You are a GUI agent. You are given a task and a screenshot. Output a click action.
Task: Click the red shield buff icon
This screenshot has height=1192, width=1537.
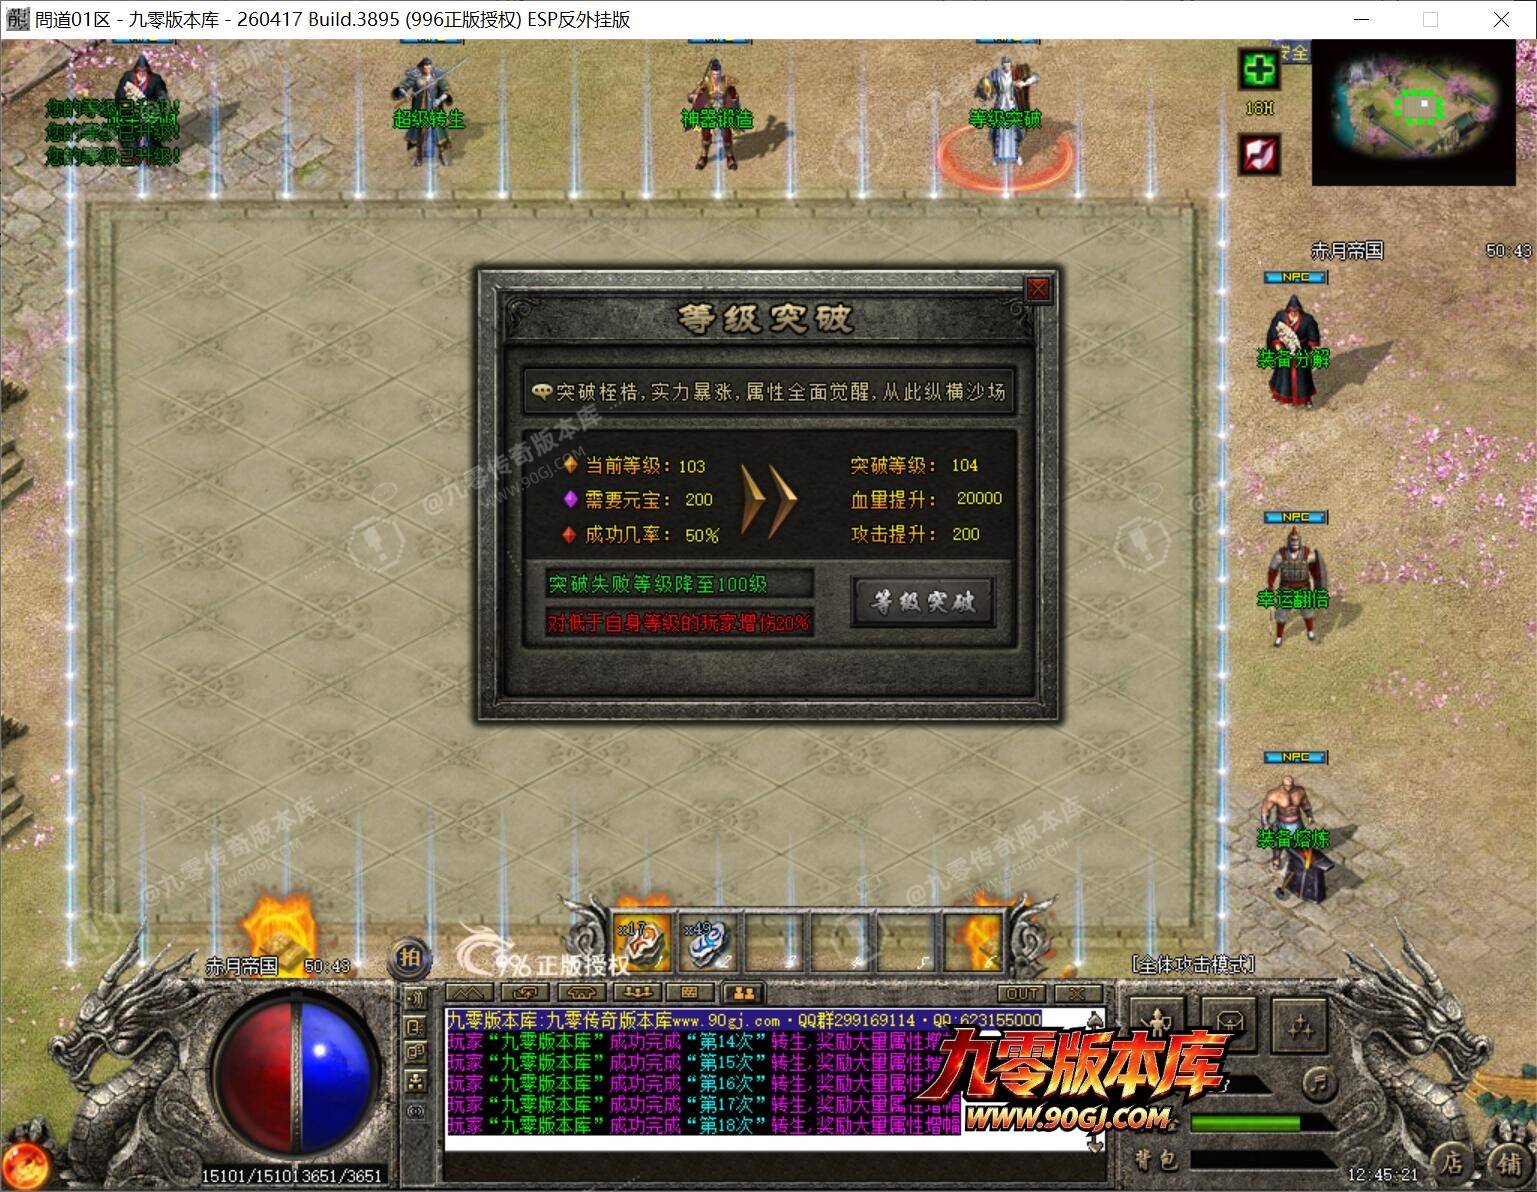1259,155
